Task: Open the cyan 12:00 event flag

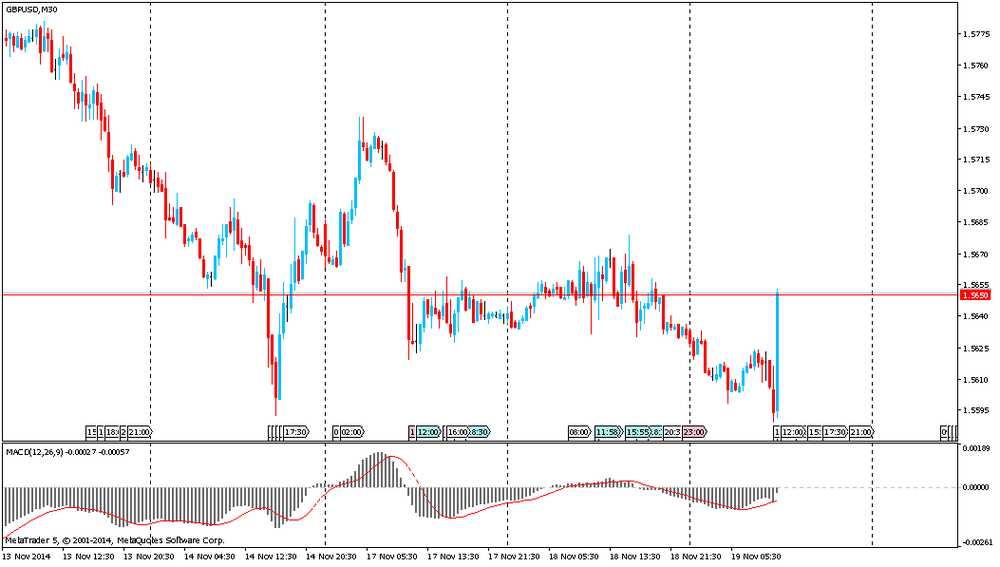Action: click(x=428, y=432)
